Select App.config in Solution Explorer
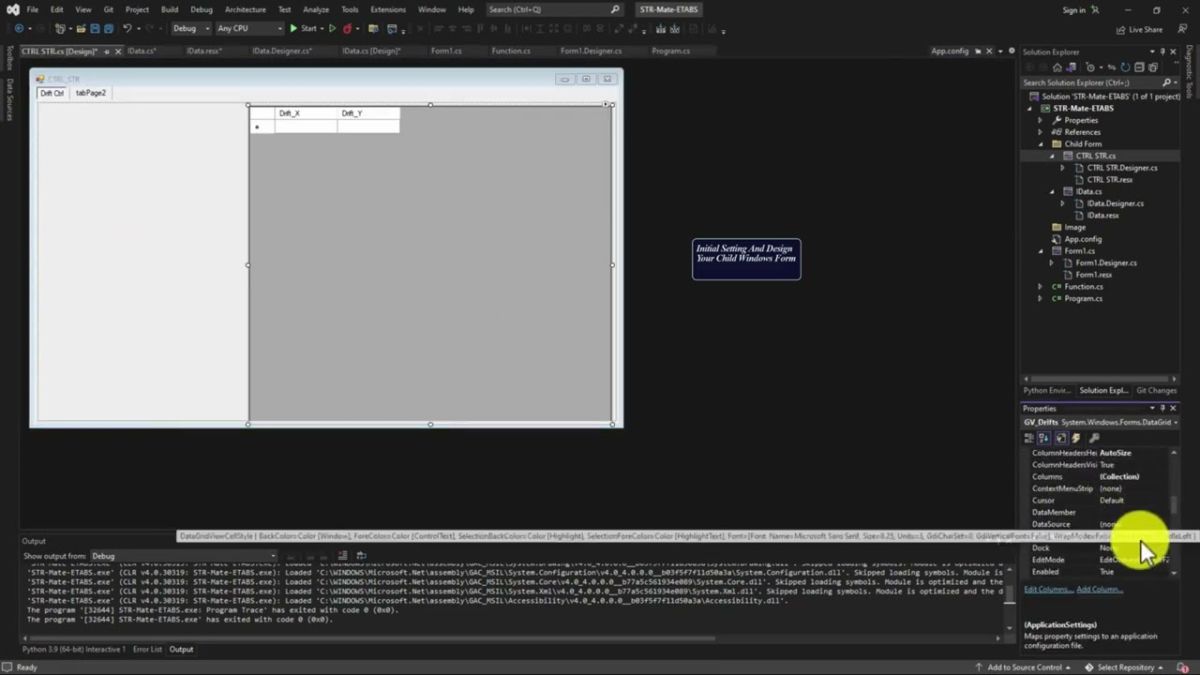The image size is (1200, 675). tap(1083, 239)
